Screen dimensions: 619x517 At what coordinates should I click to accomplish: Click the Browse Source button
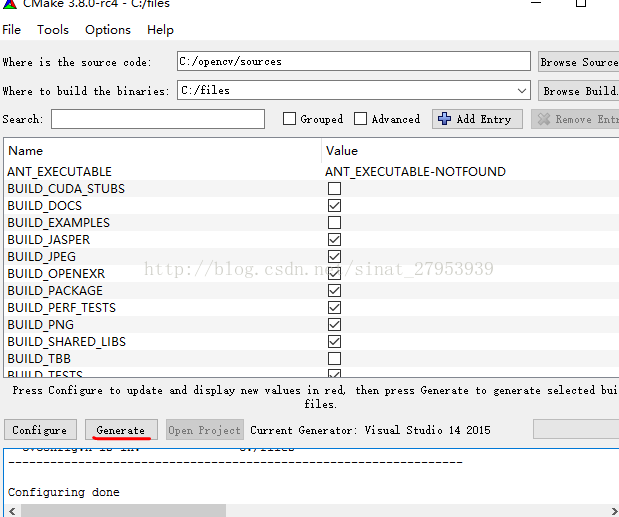coord(578,62)
